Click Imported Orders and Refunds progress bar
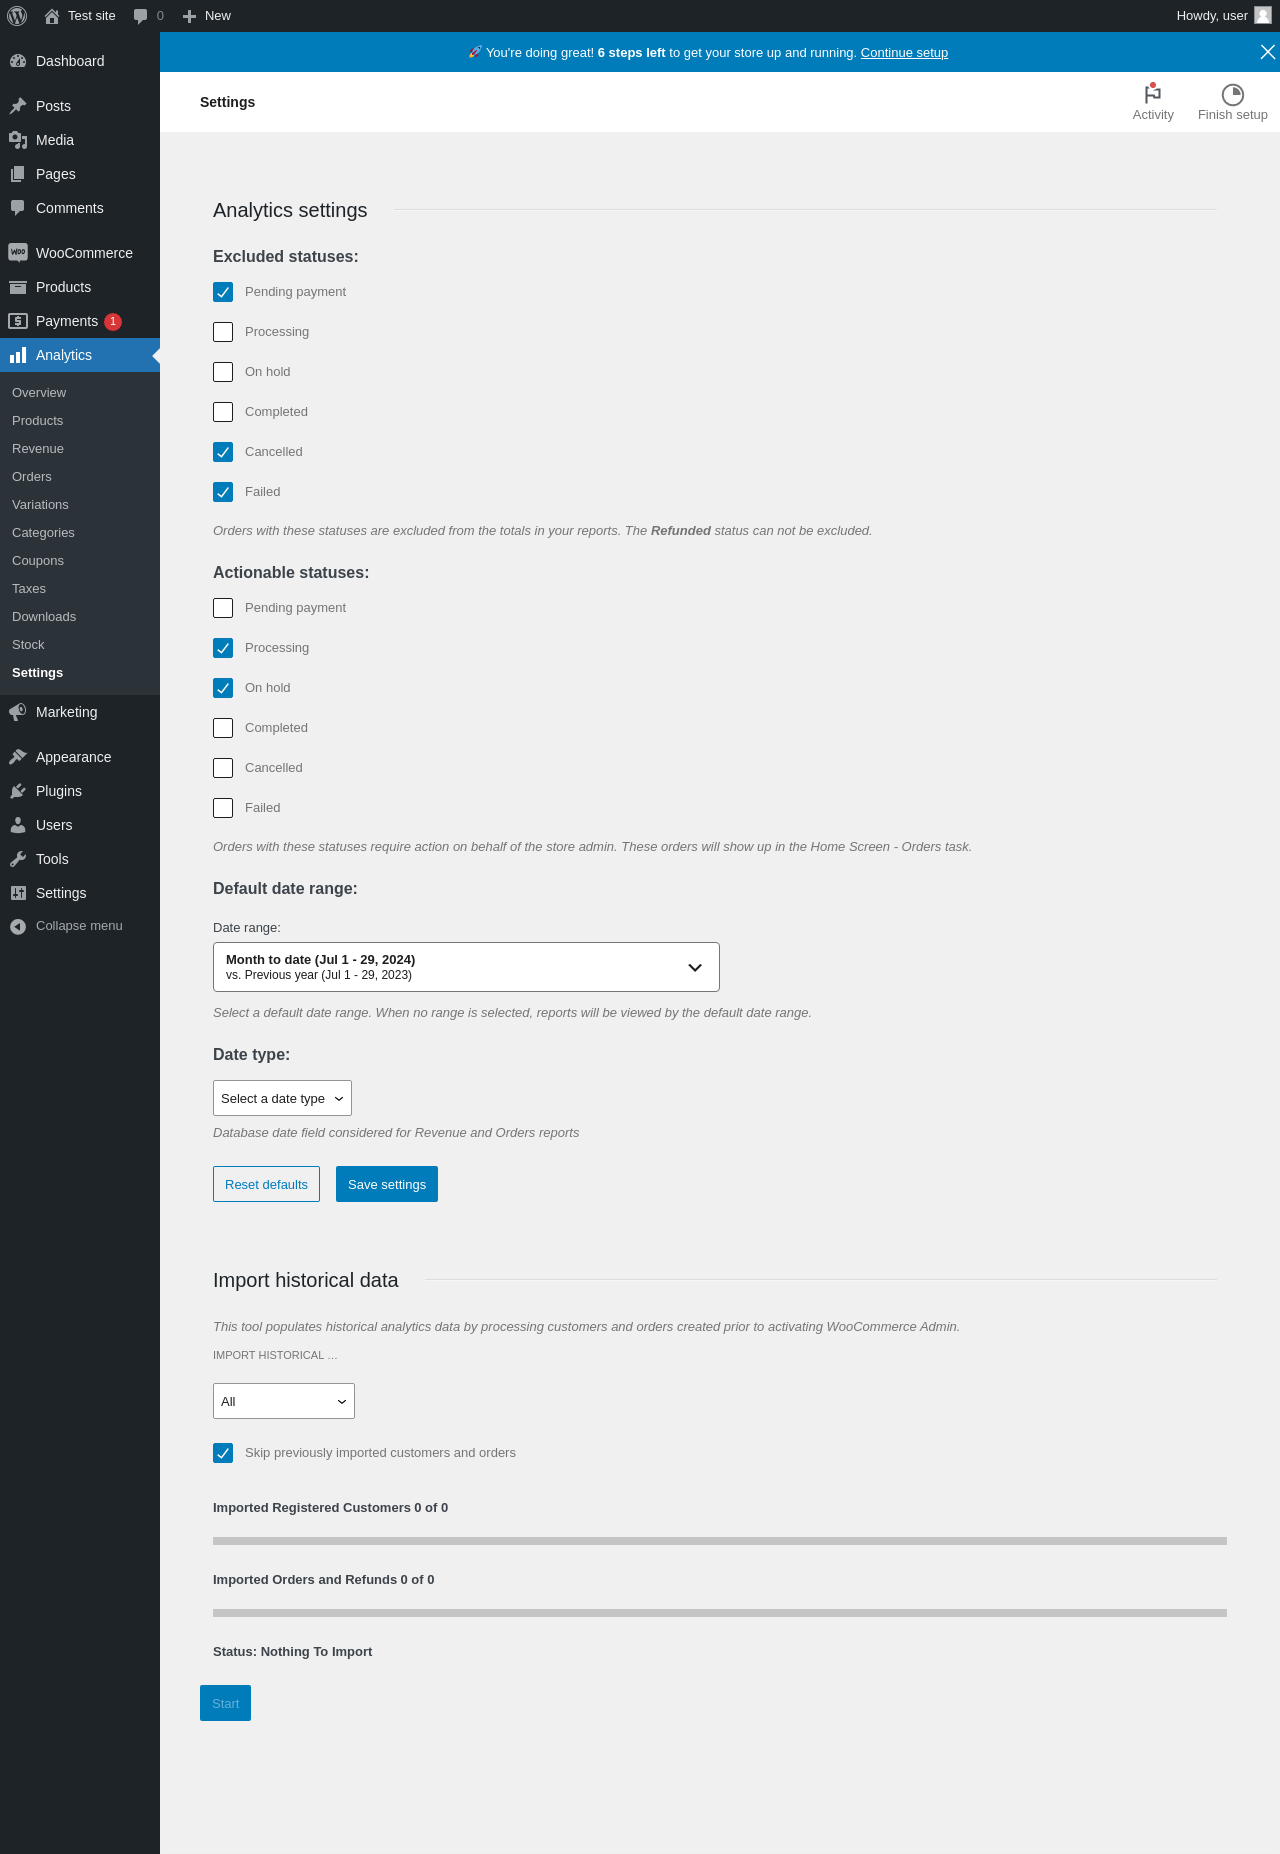This screenshot has height=1854, width=1280. 720,1613
